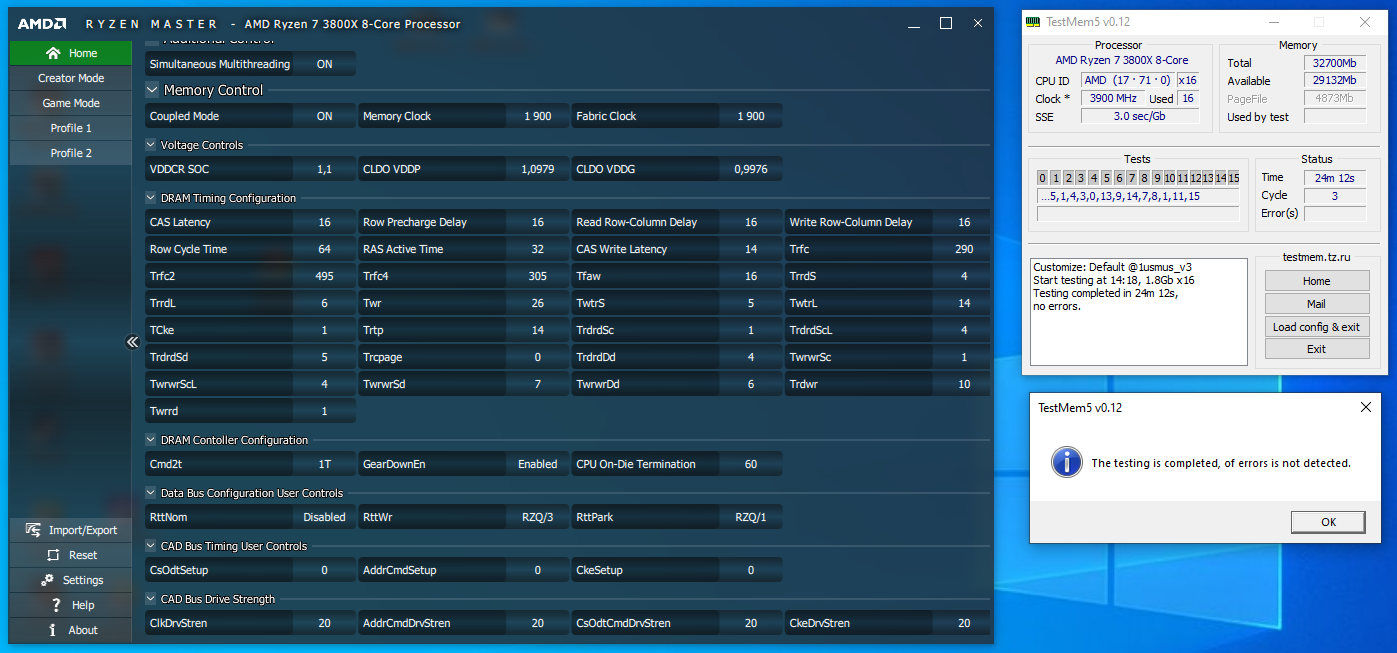Click VDDCR SOC 1,1 value

point(325,169)
